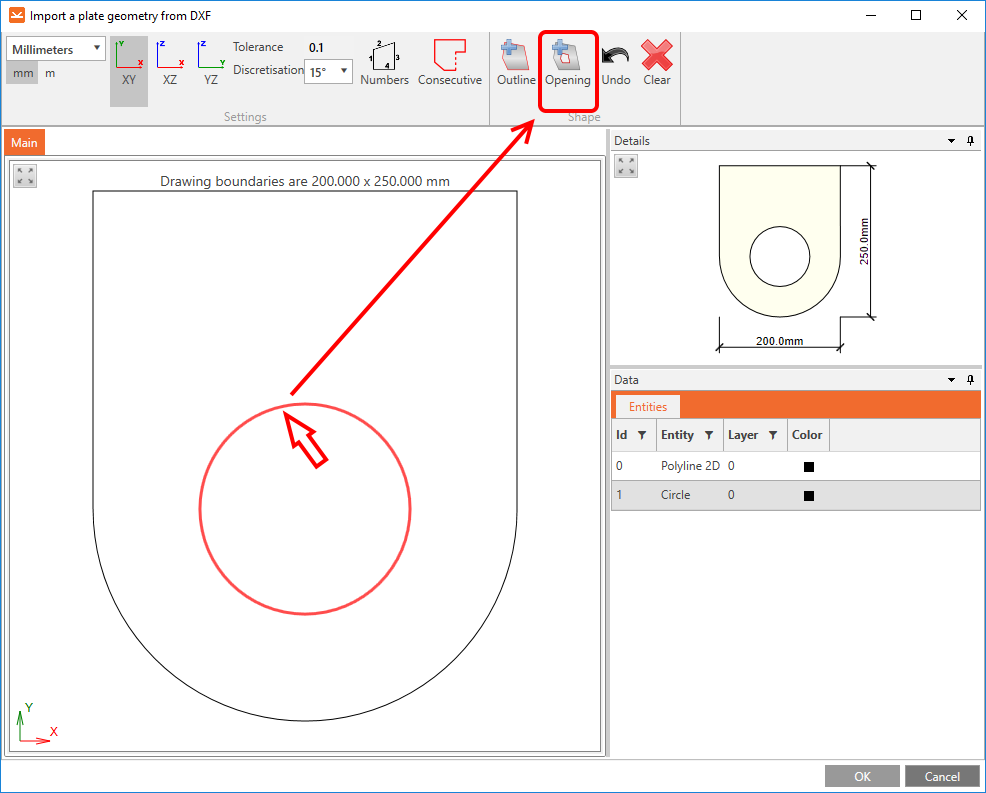986x793 pixels.
Task: Click the Circle entity color swatch
Action: (808, 494)
